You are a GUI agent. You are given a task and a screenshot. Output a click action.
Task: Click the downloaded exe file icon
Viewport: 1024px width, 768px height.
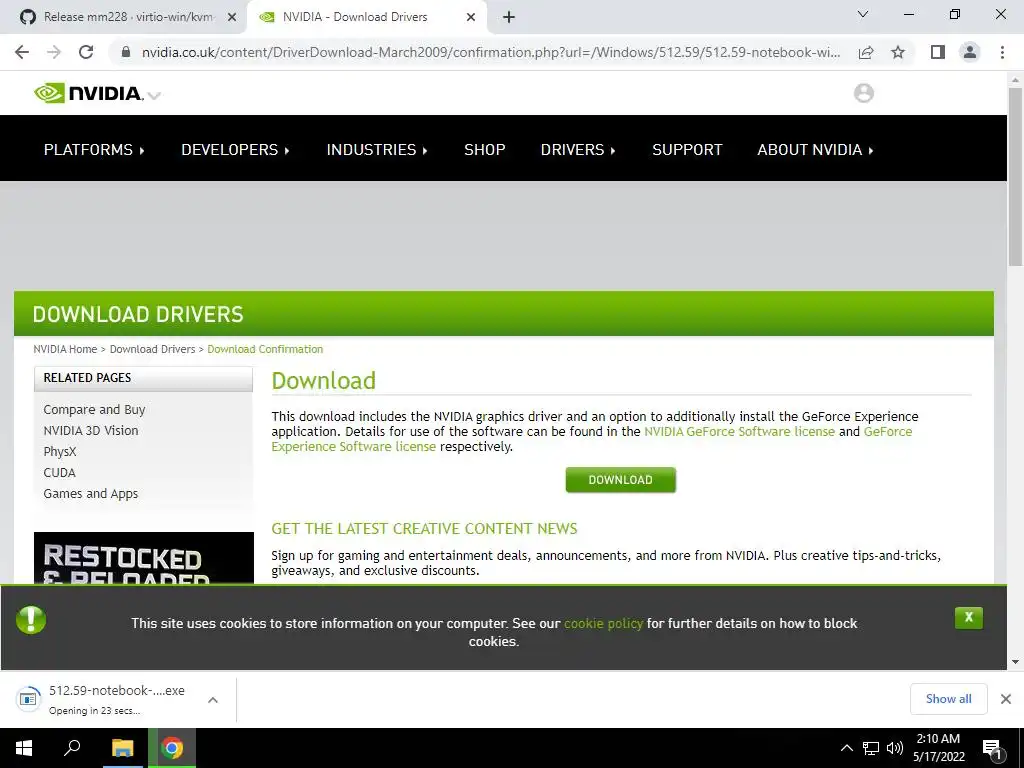(27, 699)
